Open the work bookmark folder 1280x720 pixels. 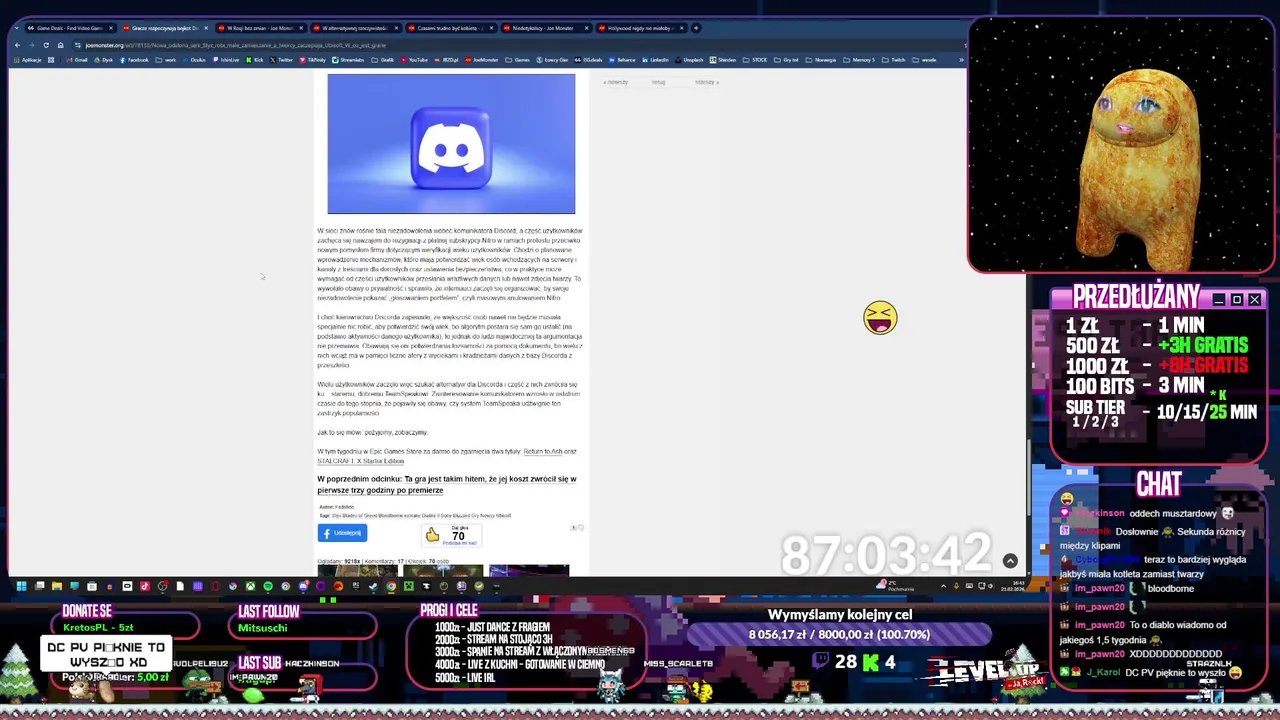[166, 60]
